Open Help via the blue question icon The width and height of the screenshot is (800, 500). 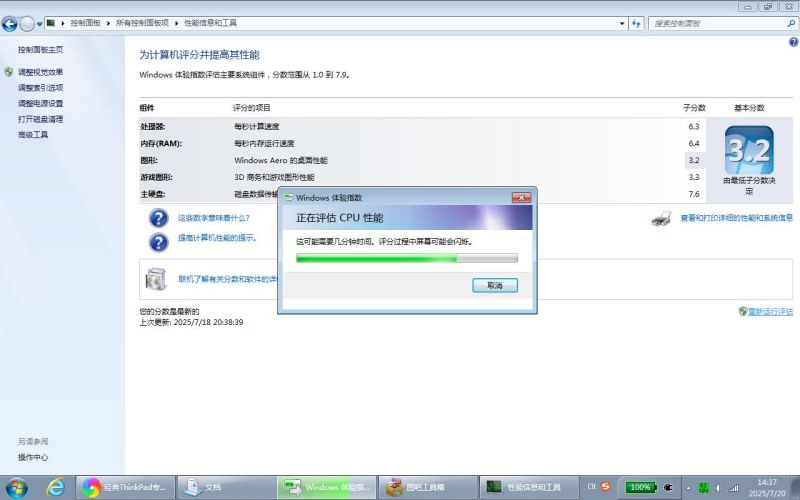coord(793,42)
